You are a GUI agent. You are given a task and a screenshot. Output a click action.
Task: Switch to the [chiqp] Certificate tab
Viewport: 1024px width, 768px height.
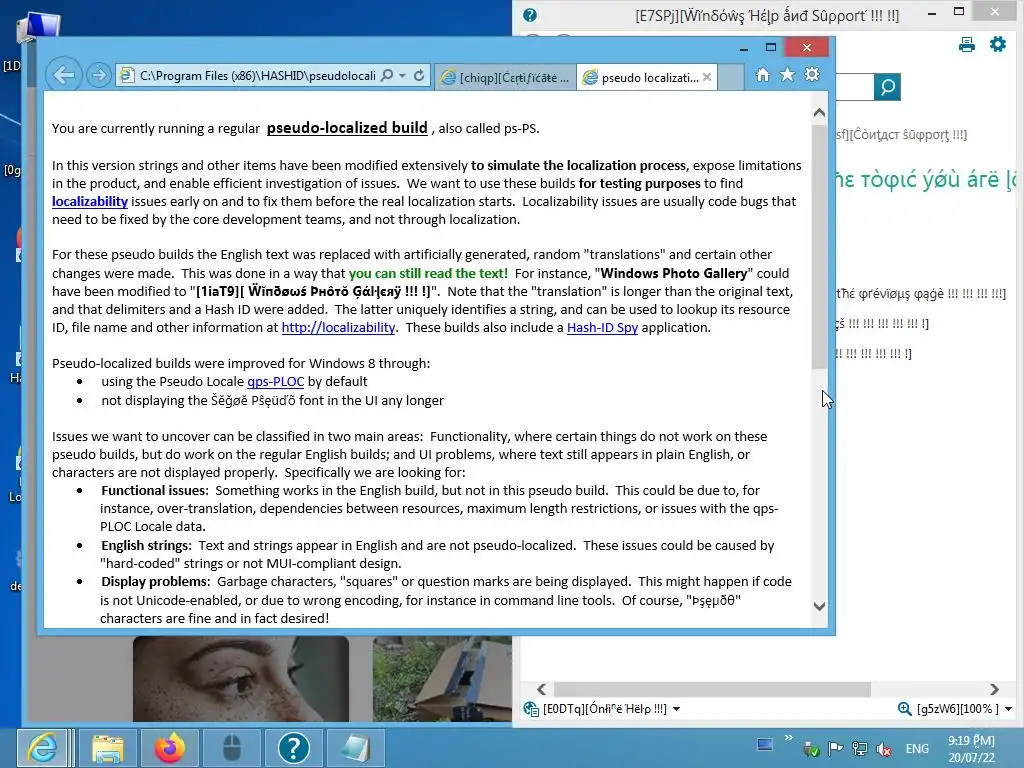click(x=505, y=77)
